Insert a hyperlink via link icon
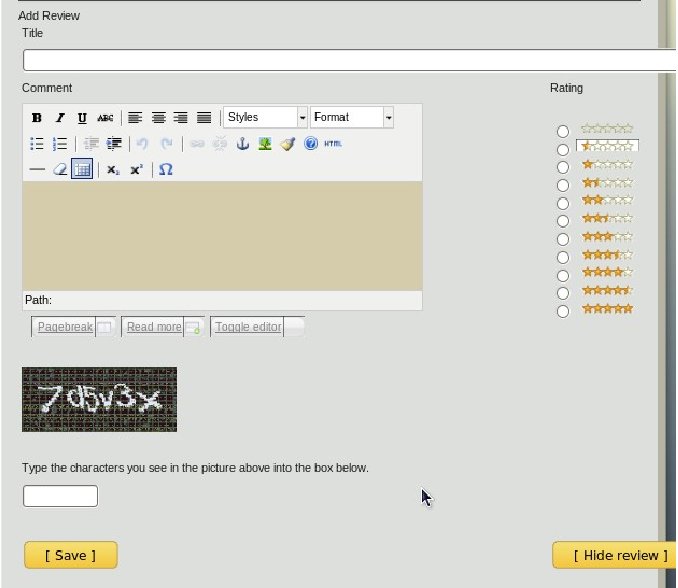Image resolution: width=678 pixels, height=588 pixels. click(197, 144)
